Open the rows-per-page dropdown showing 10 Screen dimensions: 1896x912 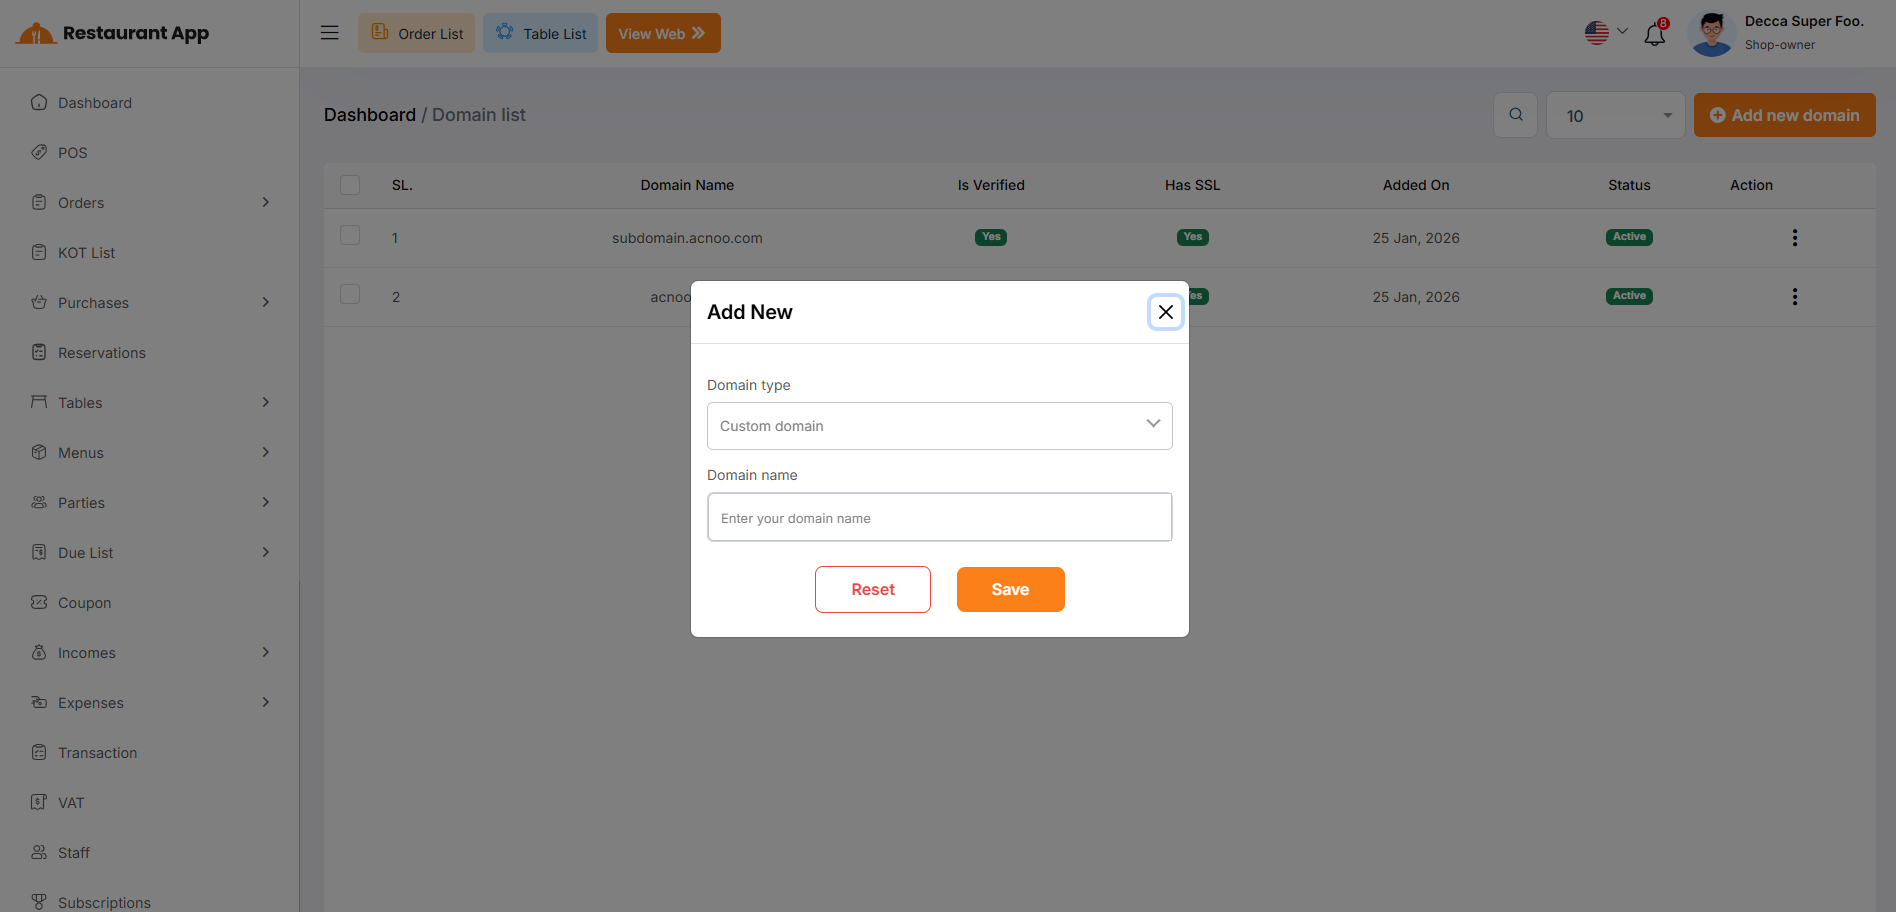1615,116
